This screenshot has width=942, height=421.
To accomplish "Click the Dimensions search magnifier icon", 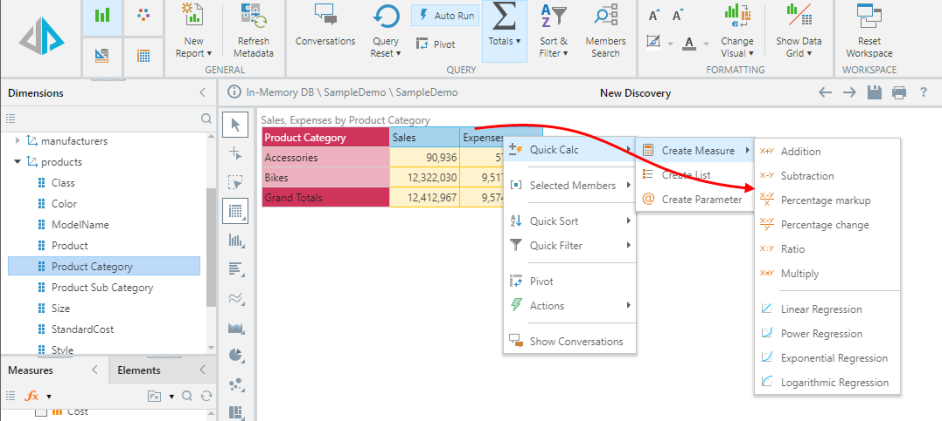I will click(x=205, y=119).
